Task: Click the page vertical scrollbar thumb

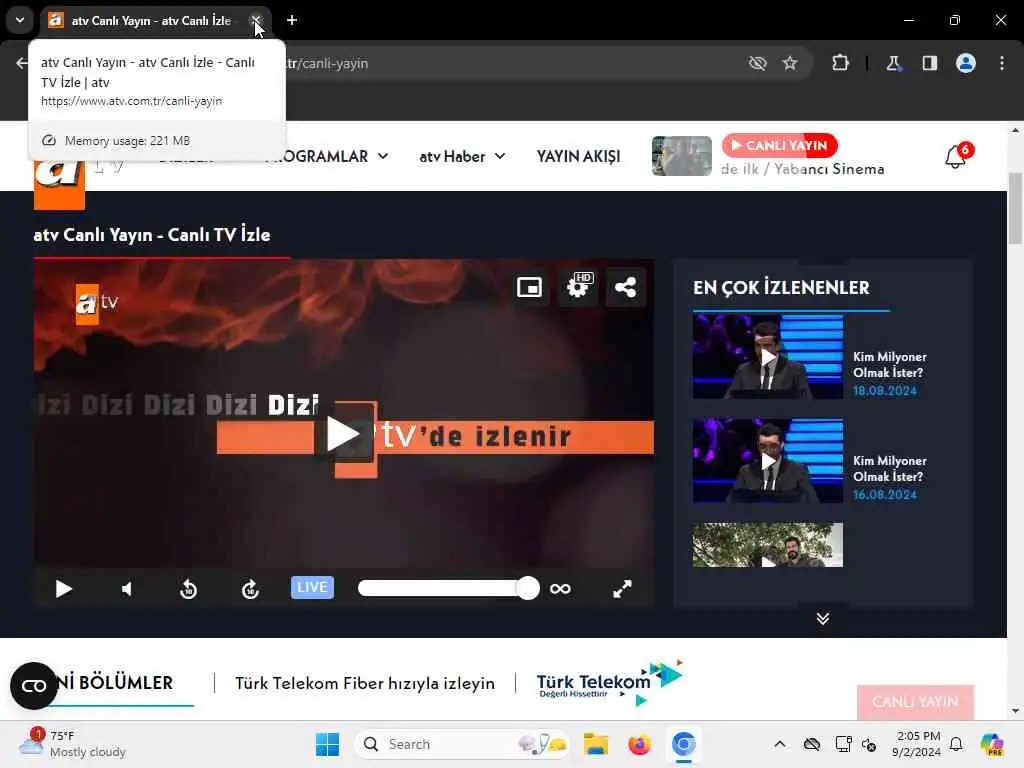Action: [1016, 208]
